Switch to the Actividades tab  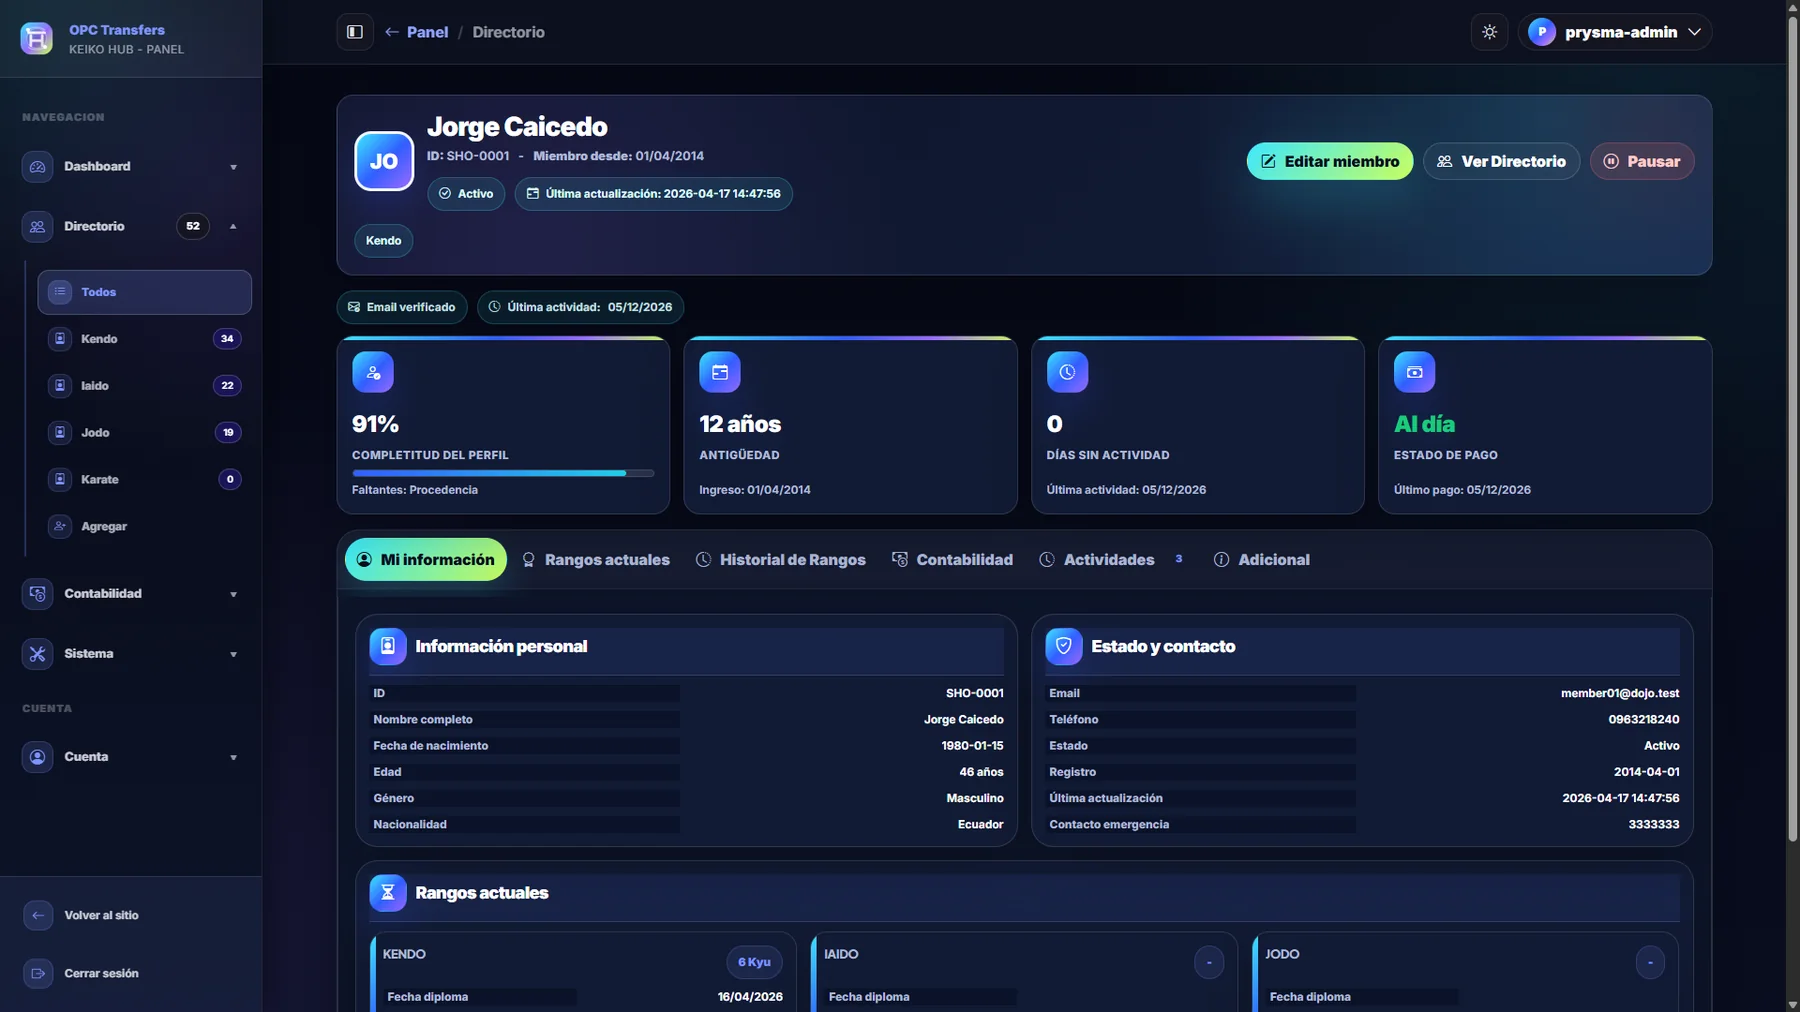pyautogui.click(x=1111, y=560)
